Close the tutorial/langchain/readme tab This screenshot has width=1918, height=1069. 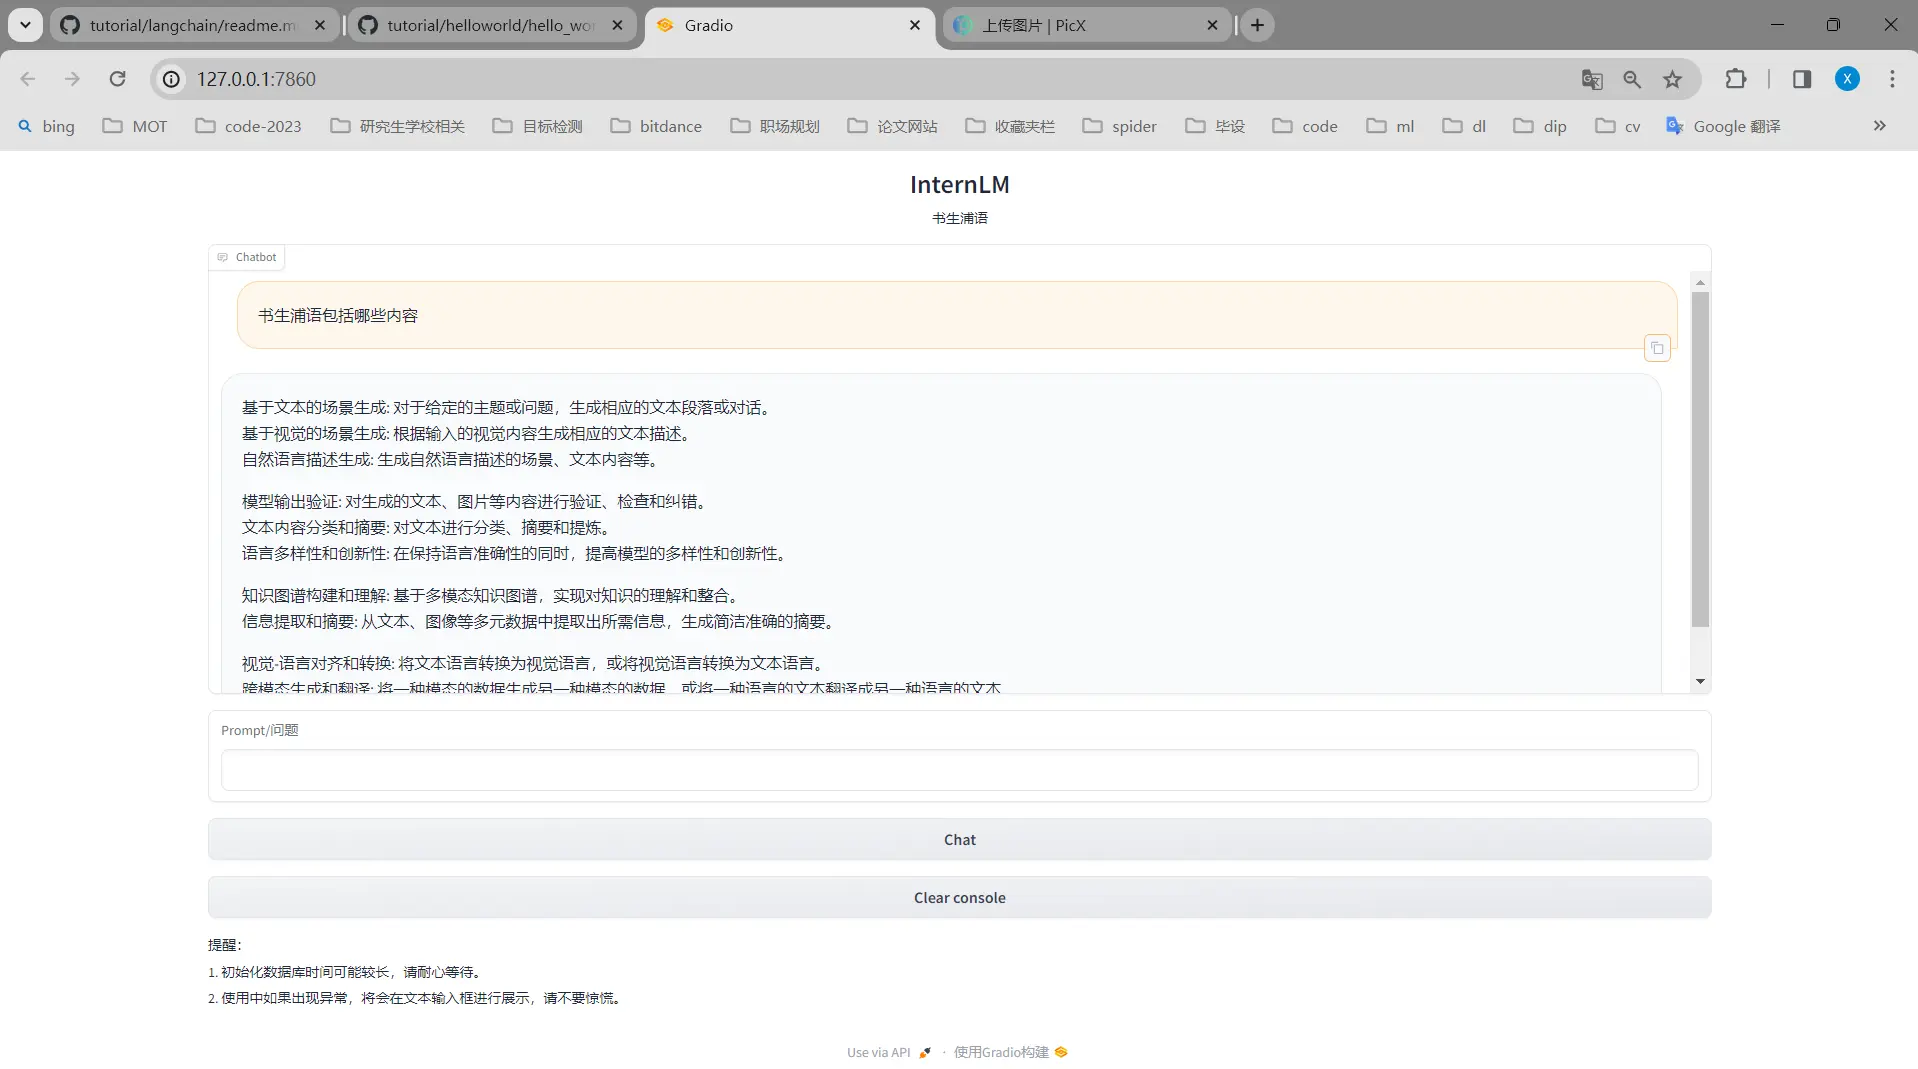point(320,25)
